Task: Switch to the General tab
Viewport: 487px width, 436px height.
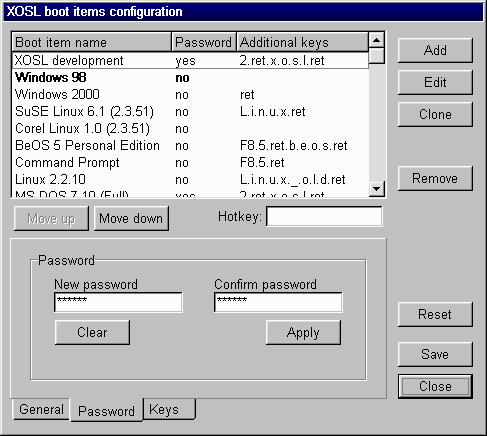Action: pyautogui.click(x=41, y=409)
